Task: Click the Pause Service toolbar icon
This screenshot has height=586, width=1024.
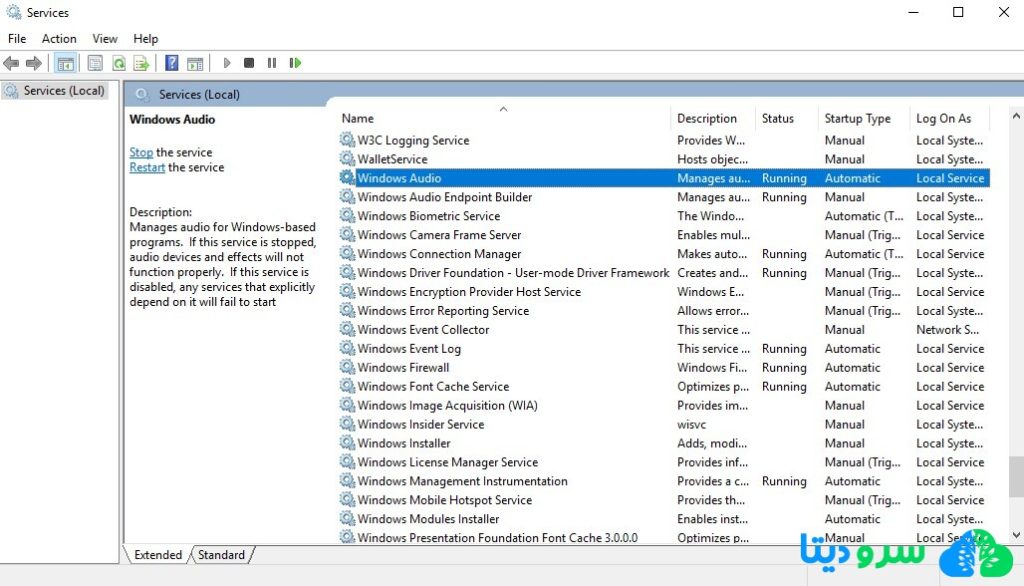Action: coord(272,63)
